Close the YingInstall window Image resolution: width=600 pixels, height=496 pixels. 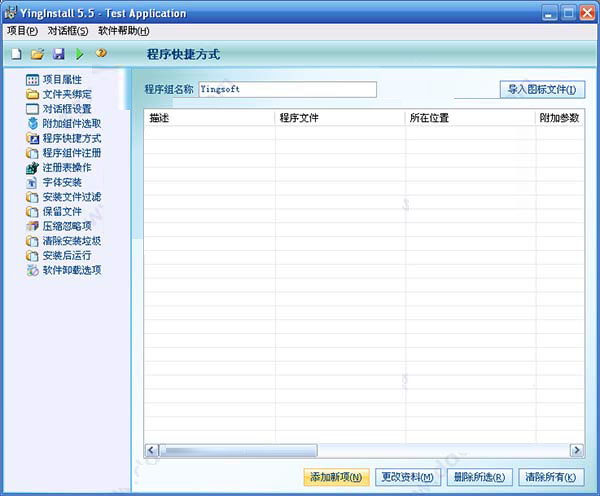[587, 13]
